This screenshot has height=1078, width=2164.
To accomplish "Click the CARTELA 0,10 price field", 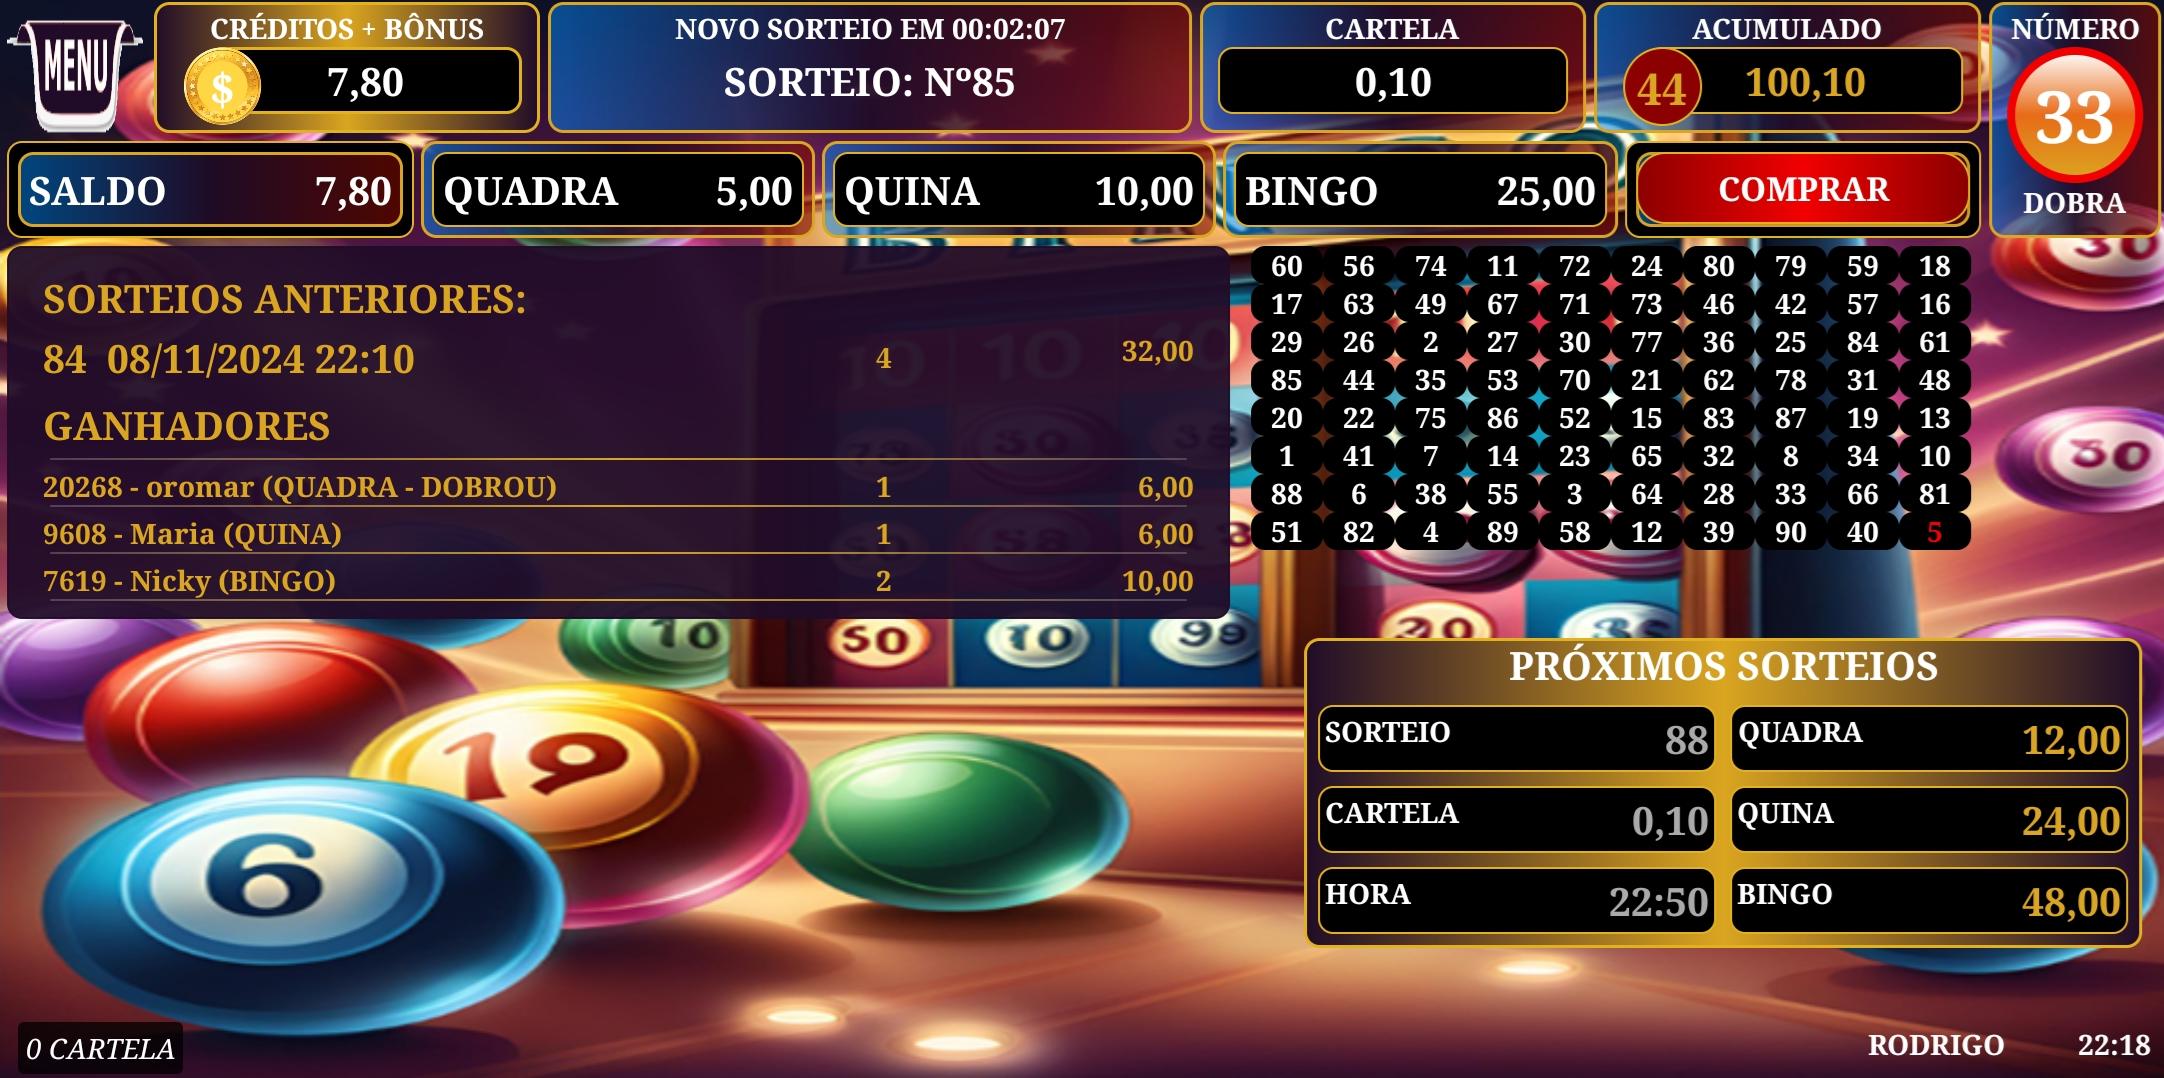I will pos(1392,81).
